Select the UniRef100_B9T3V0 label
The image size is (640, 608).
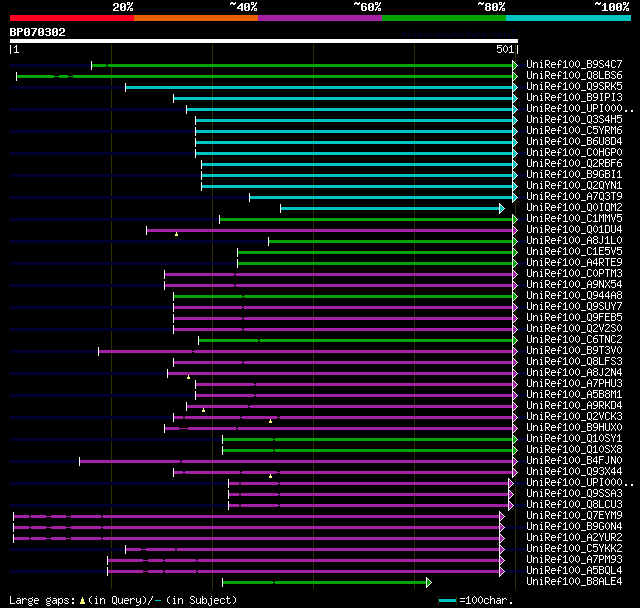(574, 351)
